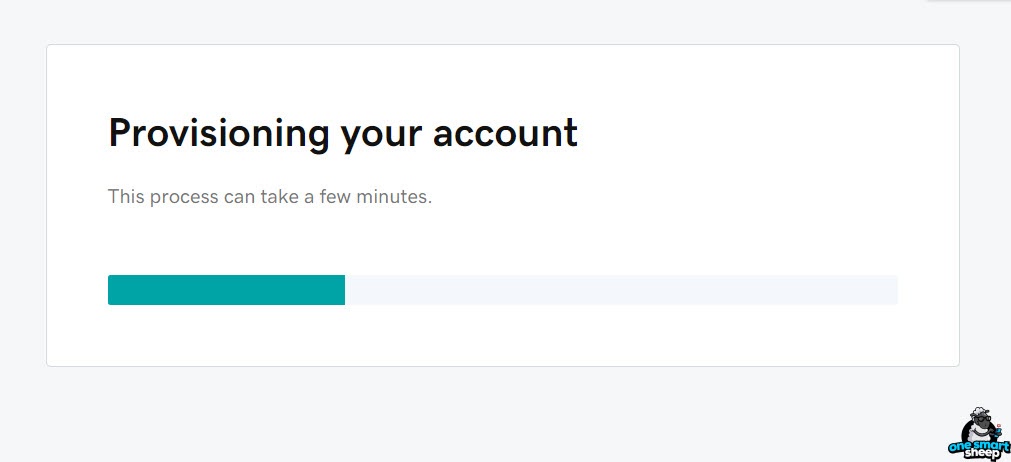Click the word "process" in the subtitle

pos(184,198)
